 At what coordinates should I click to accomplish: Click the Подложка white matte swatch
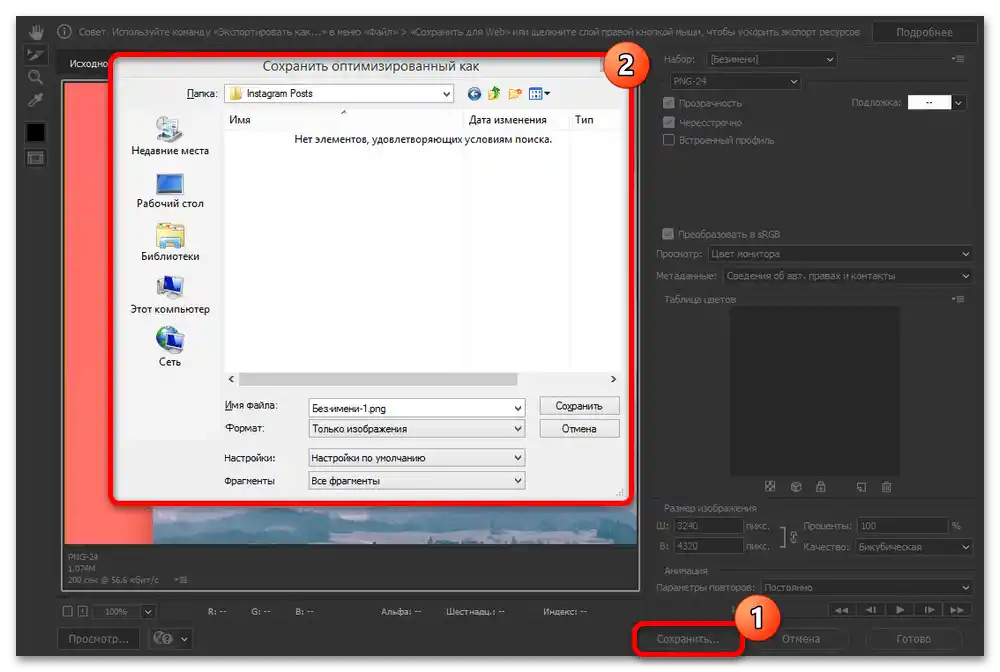929,103
